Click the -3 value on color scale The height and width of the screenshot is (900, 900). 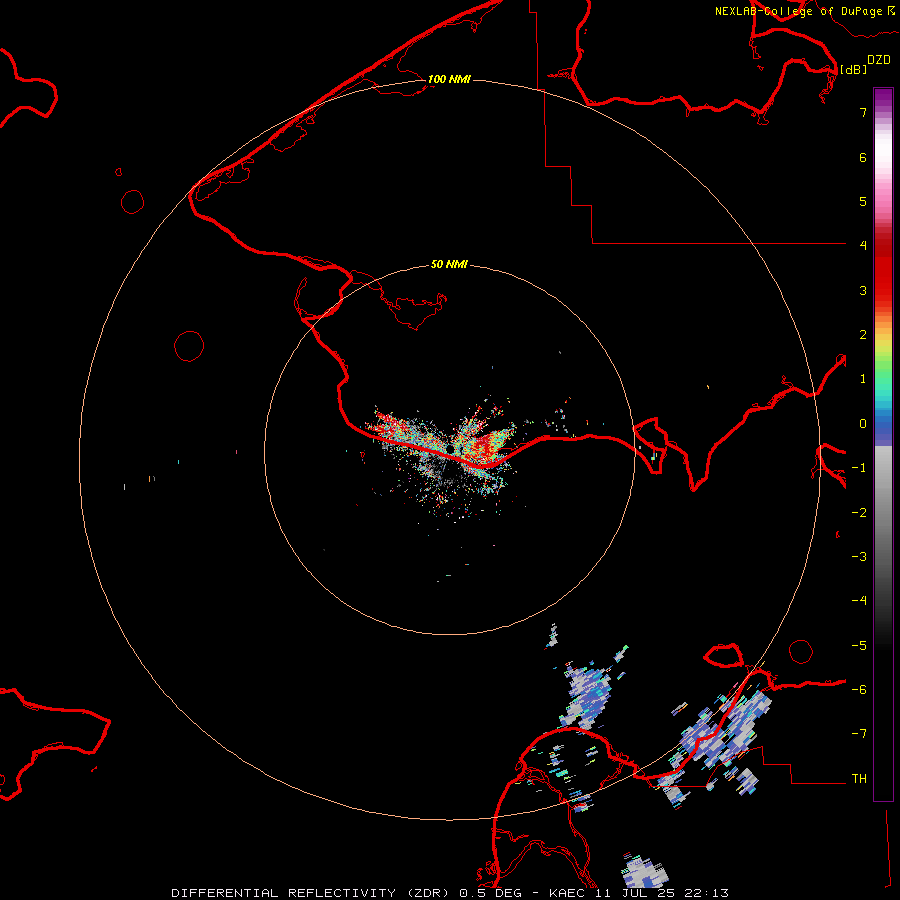coord(859,557)
